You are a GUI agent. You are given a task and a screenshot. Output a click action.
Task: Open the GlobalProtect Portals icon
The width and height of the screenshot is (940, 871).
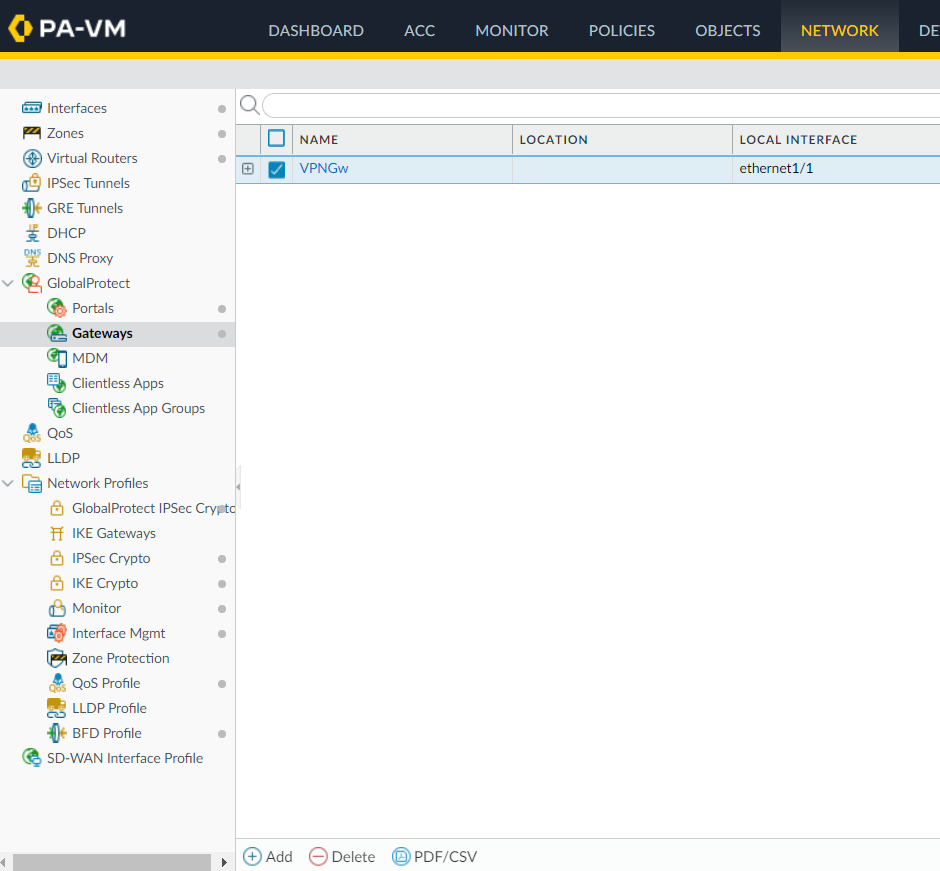[x=57, y=308]
